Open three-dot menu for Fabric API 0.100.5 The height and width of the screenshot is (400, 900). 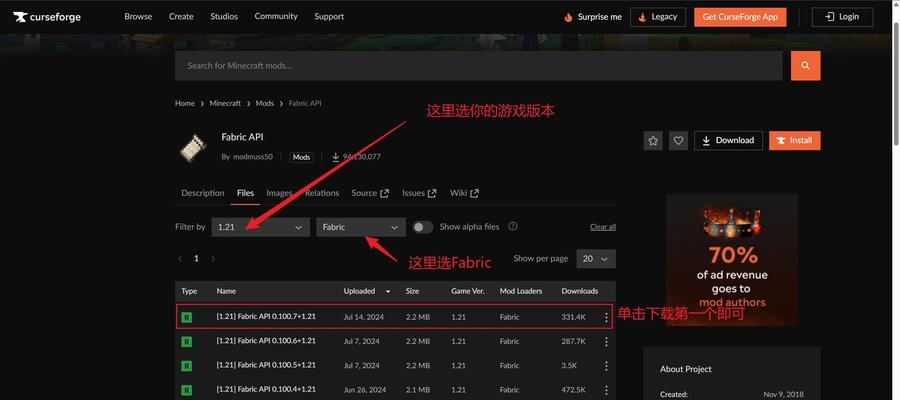pos(606,366)
